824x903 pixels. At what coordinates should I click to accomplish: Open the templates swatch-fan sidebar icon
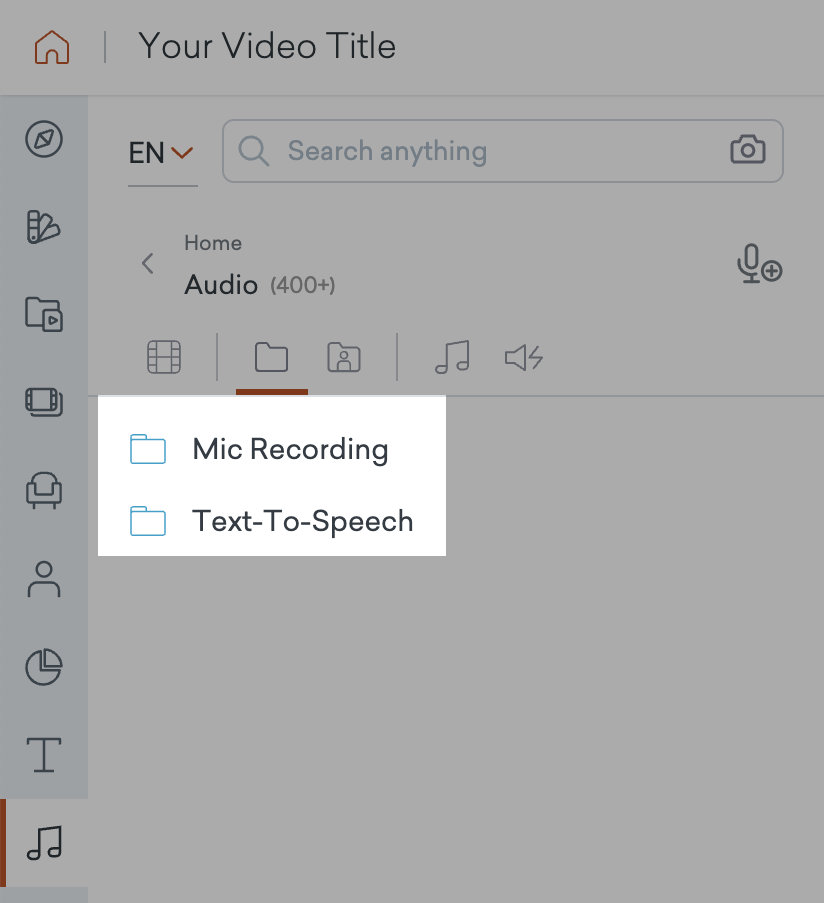coord(44,227)
